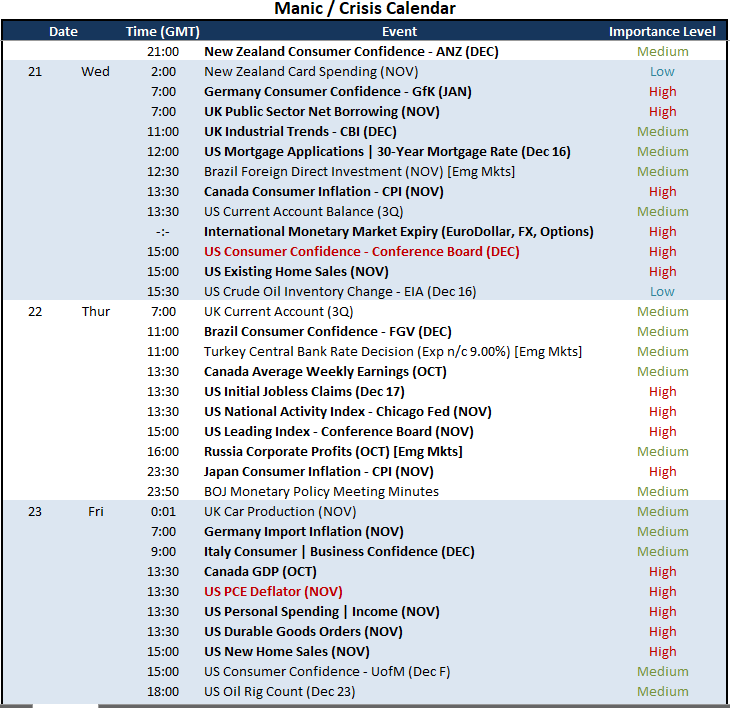Click US Crude Oil Inventory Change - EIA

coord(340,292)
